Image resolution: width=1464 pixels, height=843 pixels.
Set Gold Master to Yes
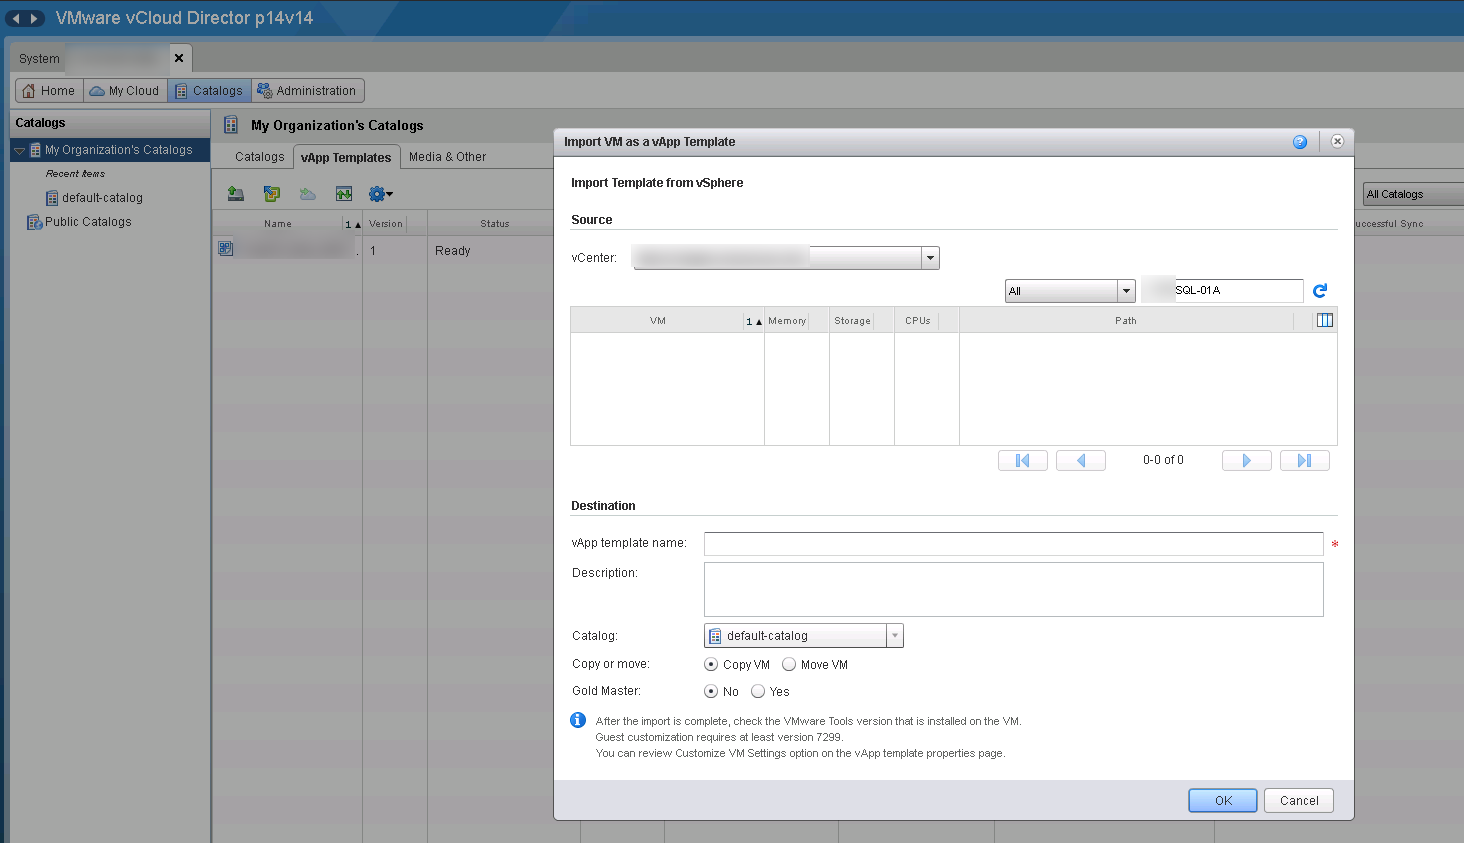click(758, 691)
